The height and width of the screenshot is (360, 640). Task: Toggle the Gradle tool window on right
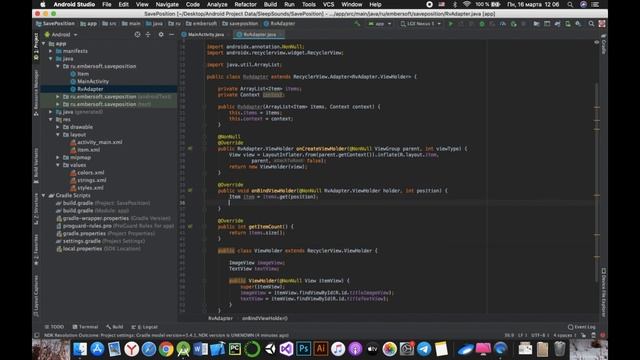click(603, 44)
